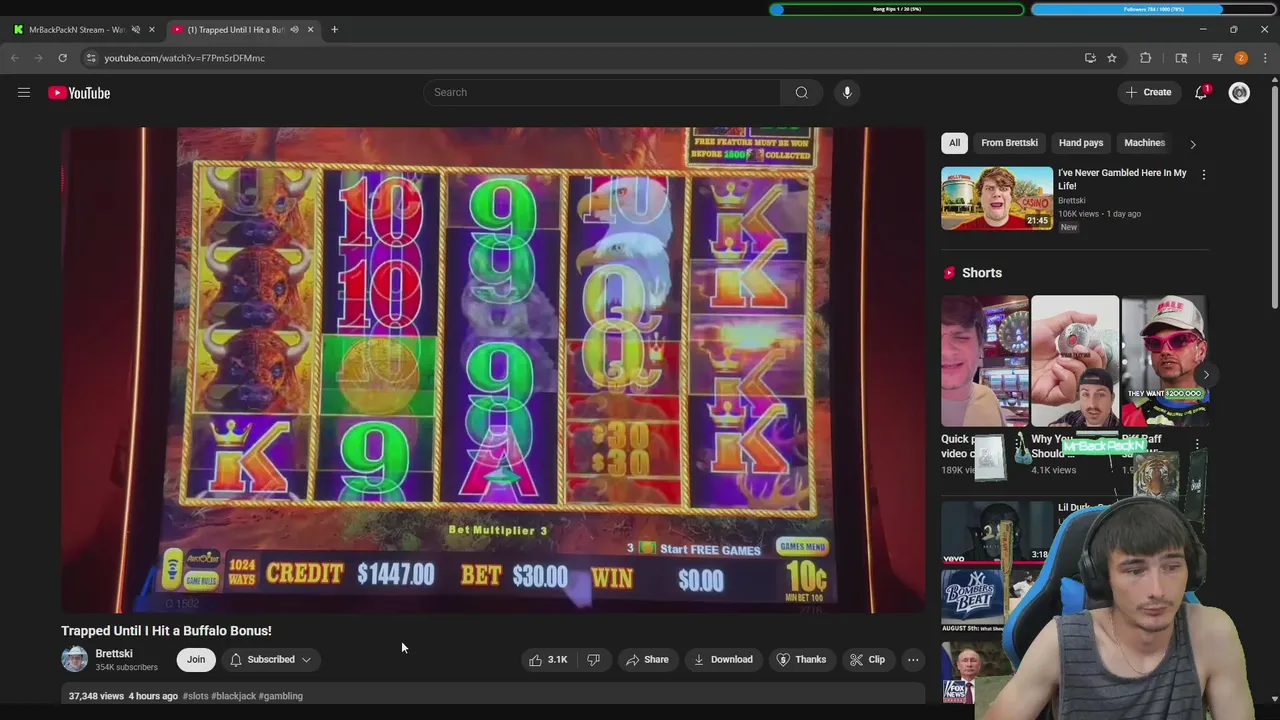The width and height of the screenshot is (1280, 720).
Task: Click the Followers goal progress bar
Action: coord(1153,9)
